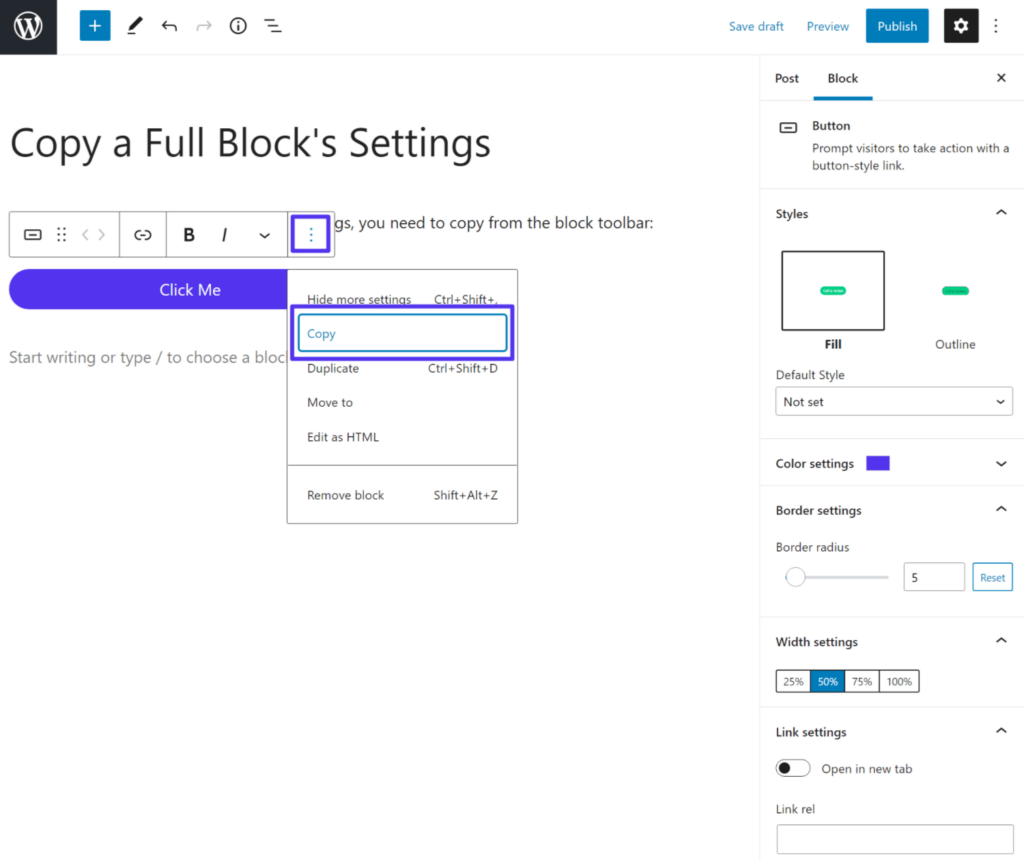The image size is (1024, 860).
Task: Open the document details info icon
Action: click(238, 26)
